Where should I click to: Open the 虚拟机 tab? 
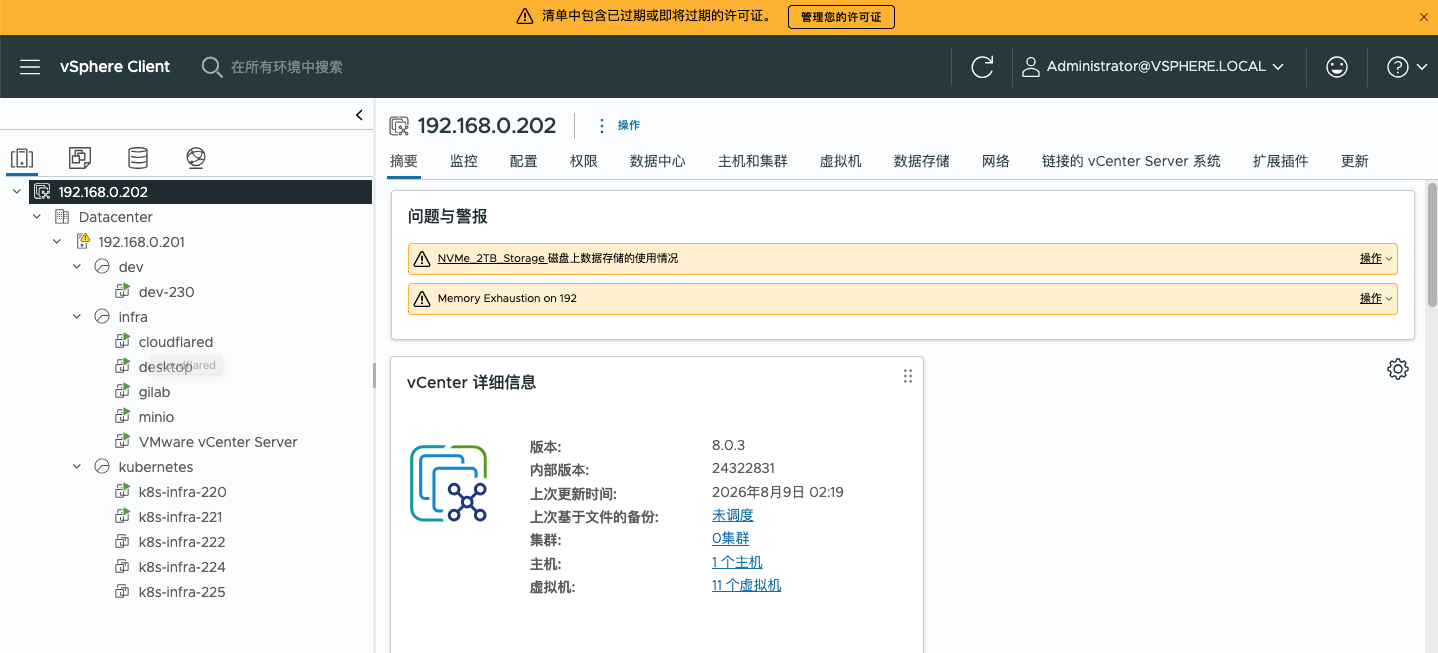(x=841, y=161)
